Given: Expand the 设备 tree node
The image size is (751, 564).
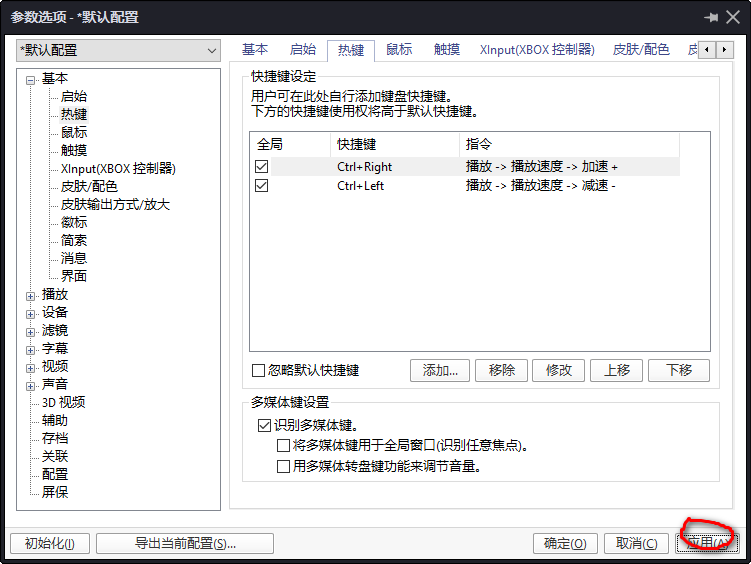Looking at the screenshot, I should tap(31, 314).
